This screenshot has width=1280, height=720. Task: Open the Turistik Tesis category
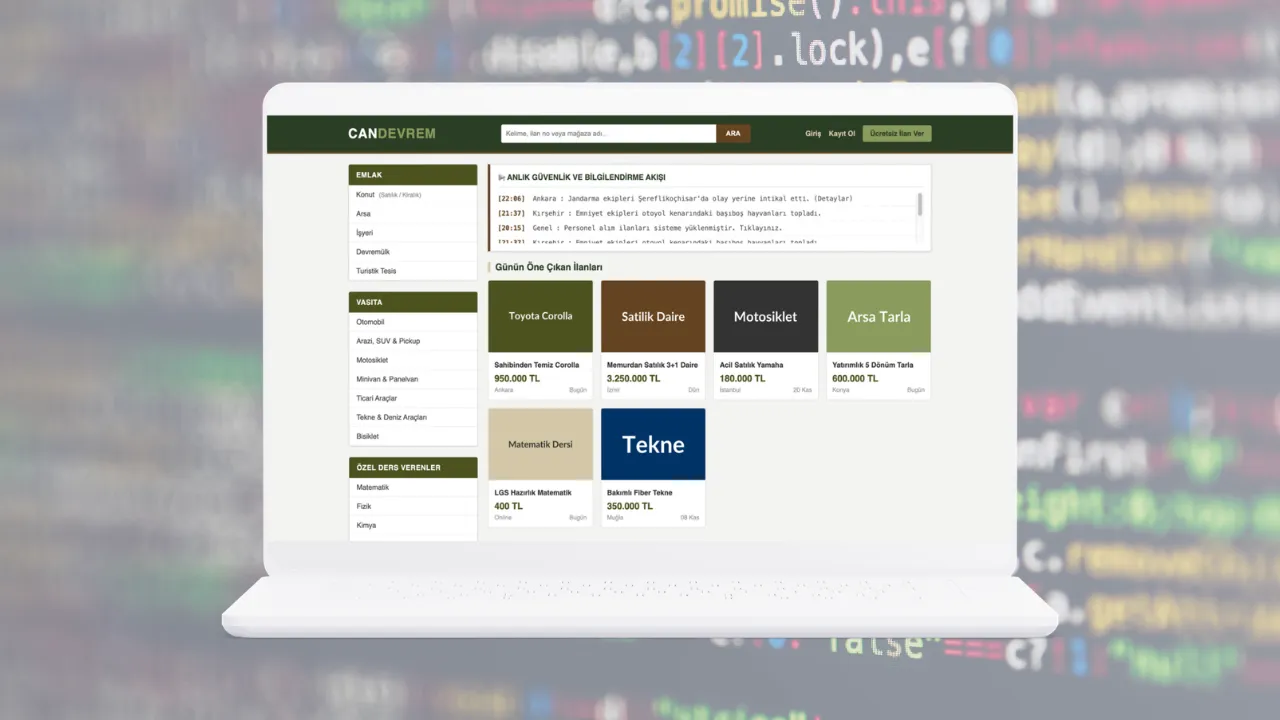[x=413, y=271]
